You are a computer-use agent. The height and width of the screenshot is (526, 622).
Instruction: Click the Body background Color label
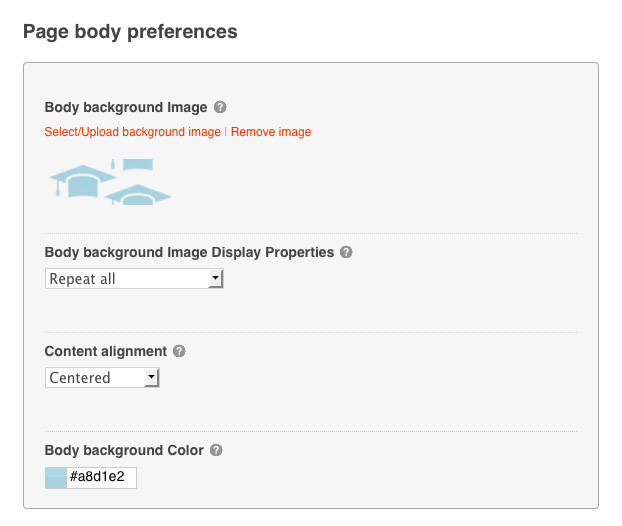coord(124,450)
